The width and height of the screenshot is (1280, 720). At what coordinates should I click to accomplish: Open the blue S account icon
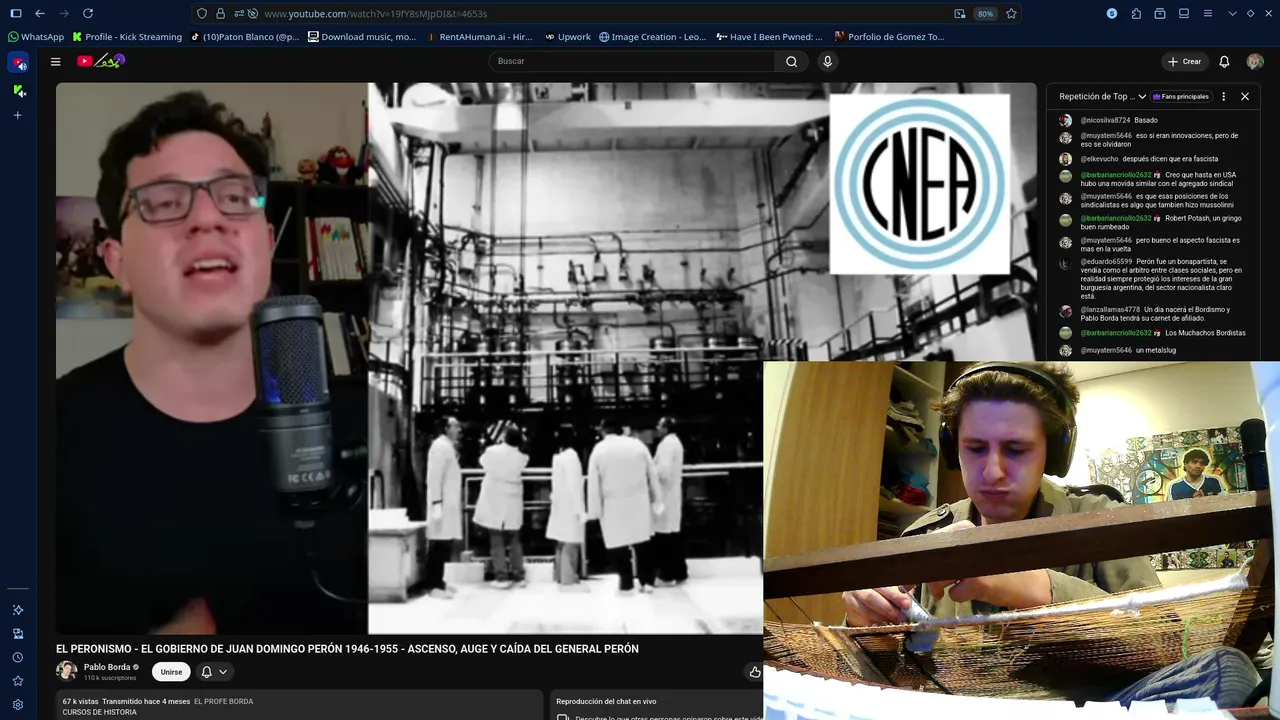coord(1112,13)
